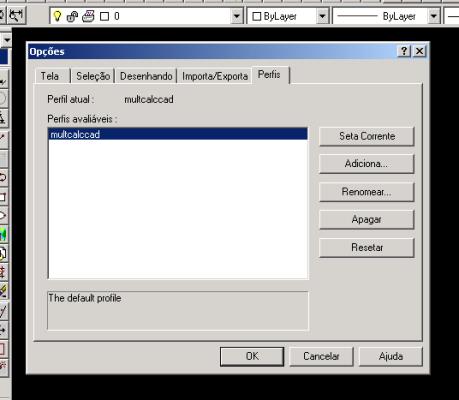The width and height of the screenshot is (459, 400).
Task: Click the layer color square icon
Action: 104,16
